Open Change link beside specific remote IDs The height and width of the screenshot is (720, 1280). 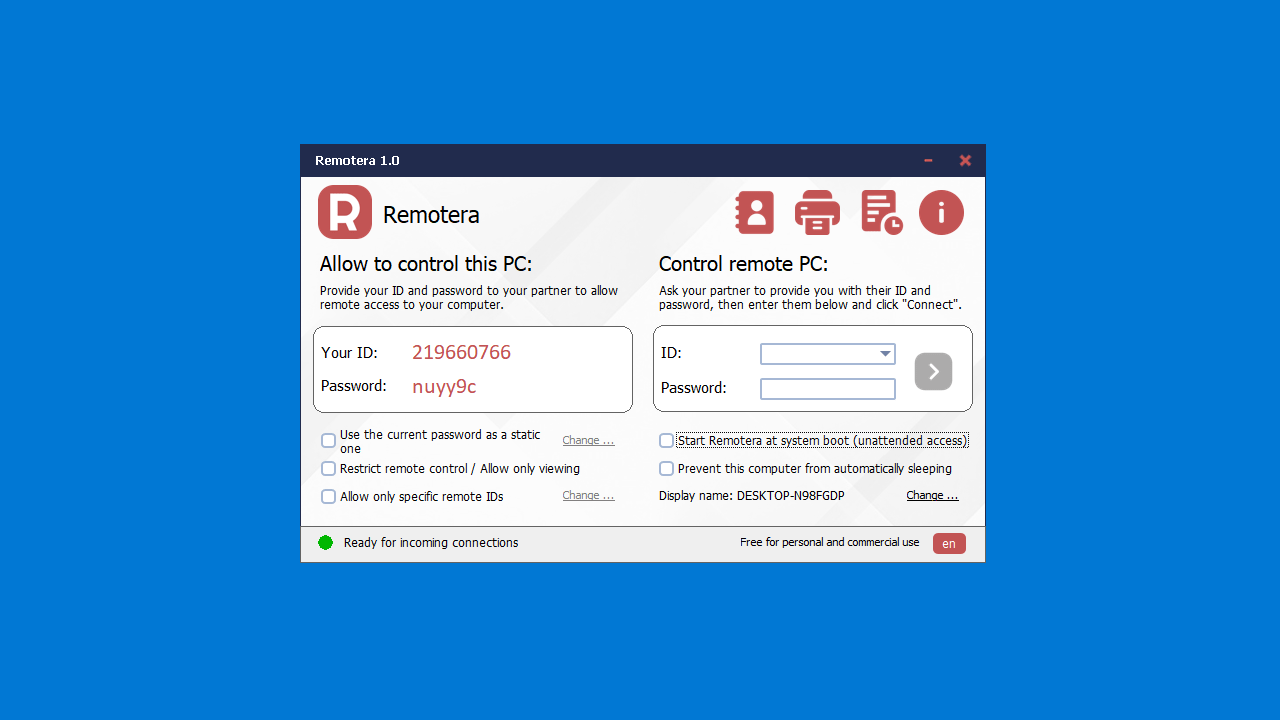click(588, 495)
